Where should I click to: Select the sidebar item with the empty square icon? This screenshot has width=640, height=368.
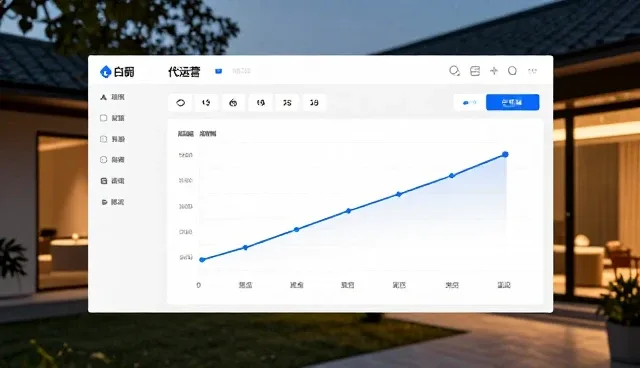click(112, 118)
